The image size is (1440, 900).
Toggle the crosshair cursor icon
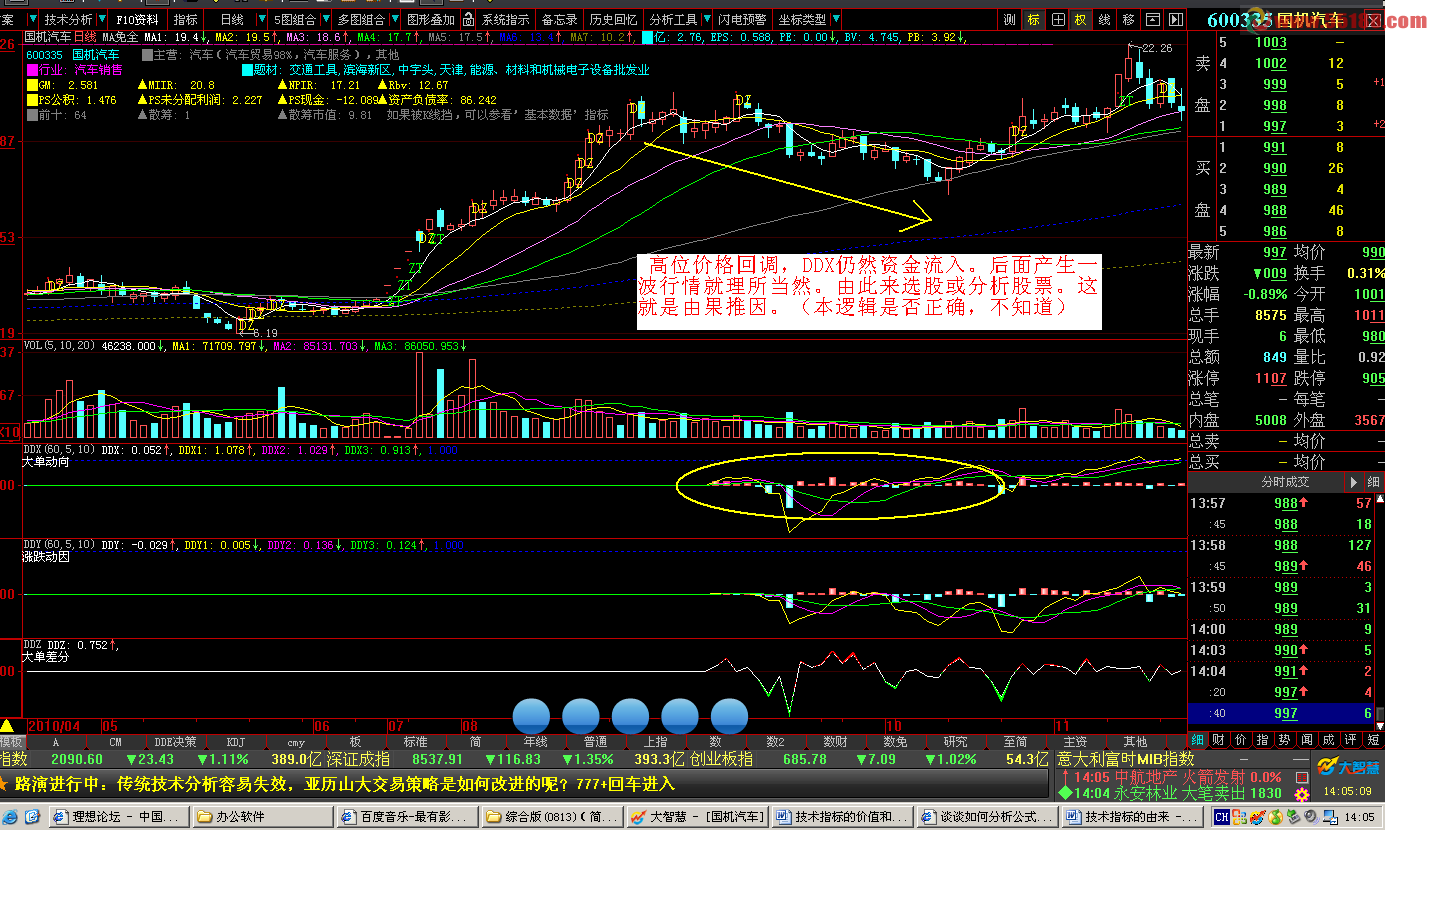click(1057, 19)
